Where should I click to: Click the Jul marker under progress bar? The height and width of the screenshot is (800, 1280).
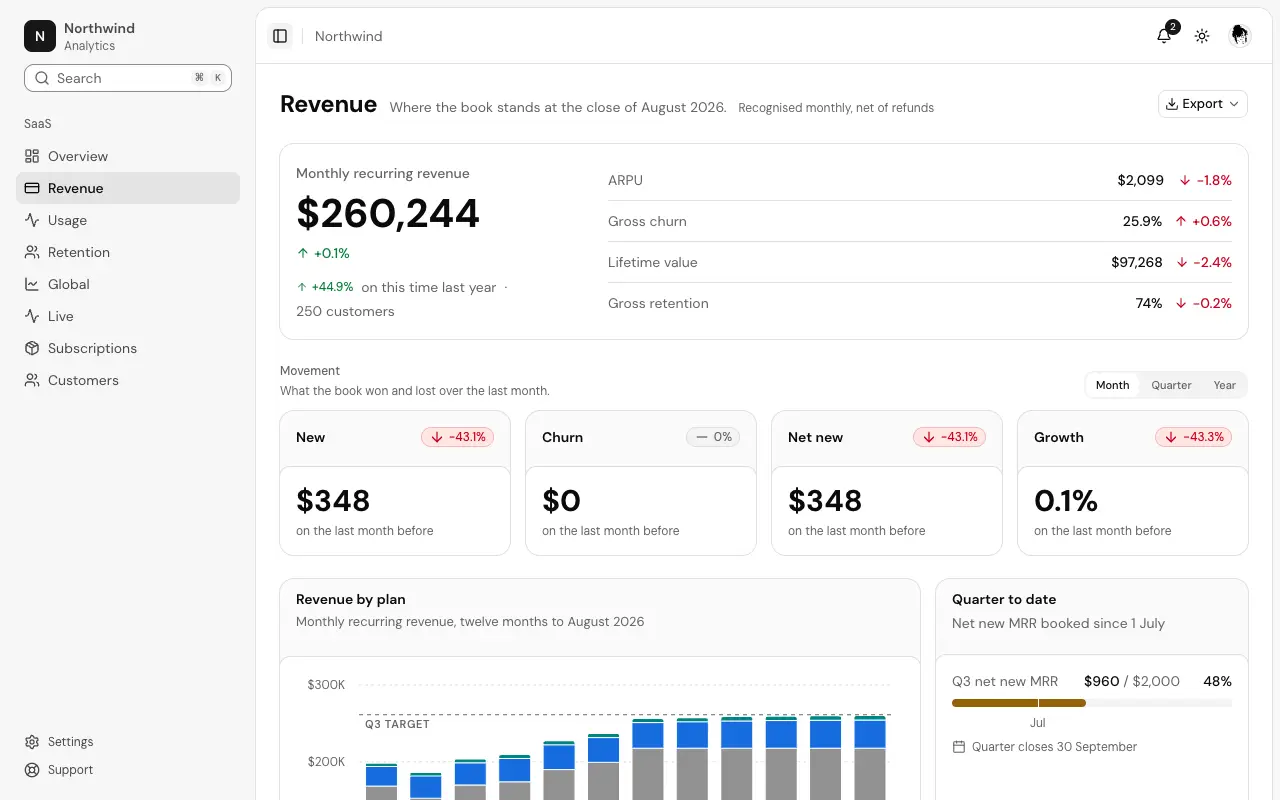(1037, 722)
